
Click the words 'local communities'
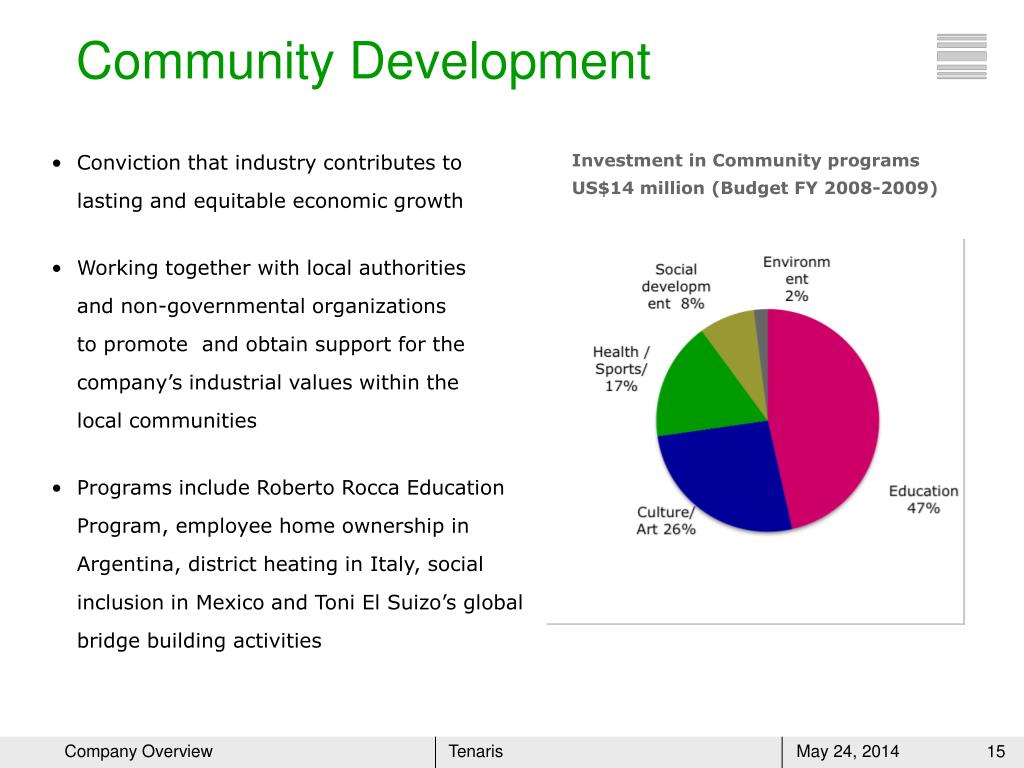click(x=167, y=421)
